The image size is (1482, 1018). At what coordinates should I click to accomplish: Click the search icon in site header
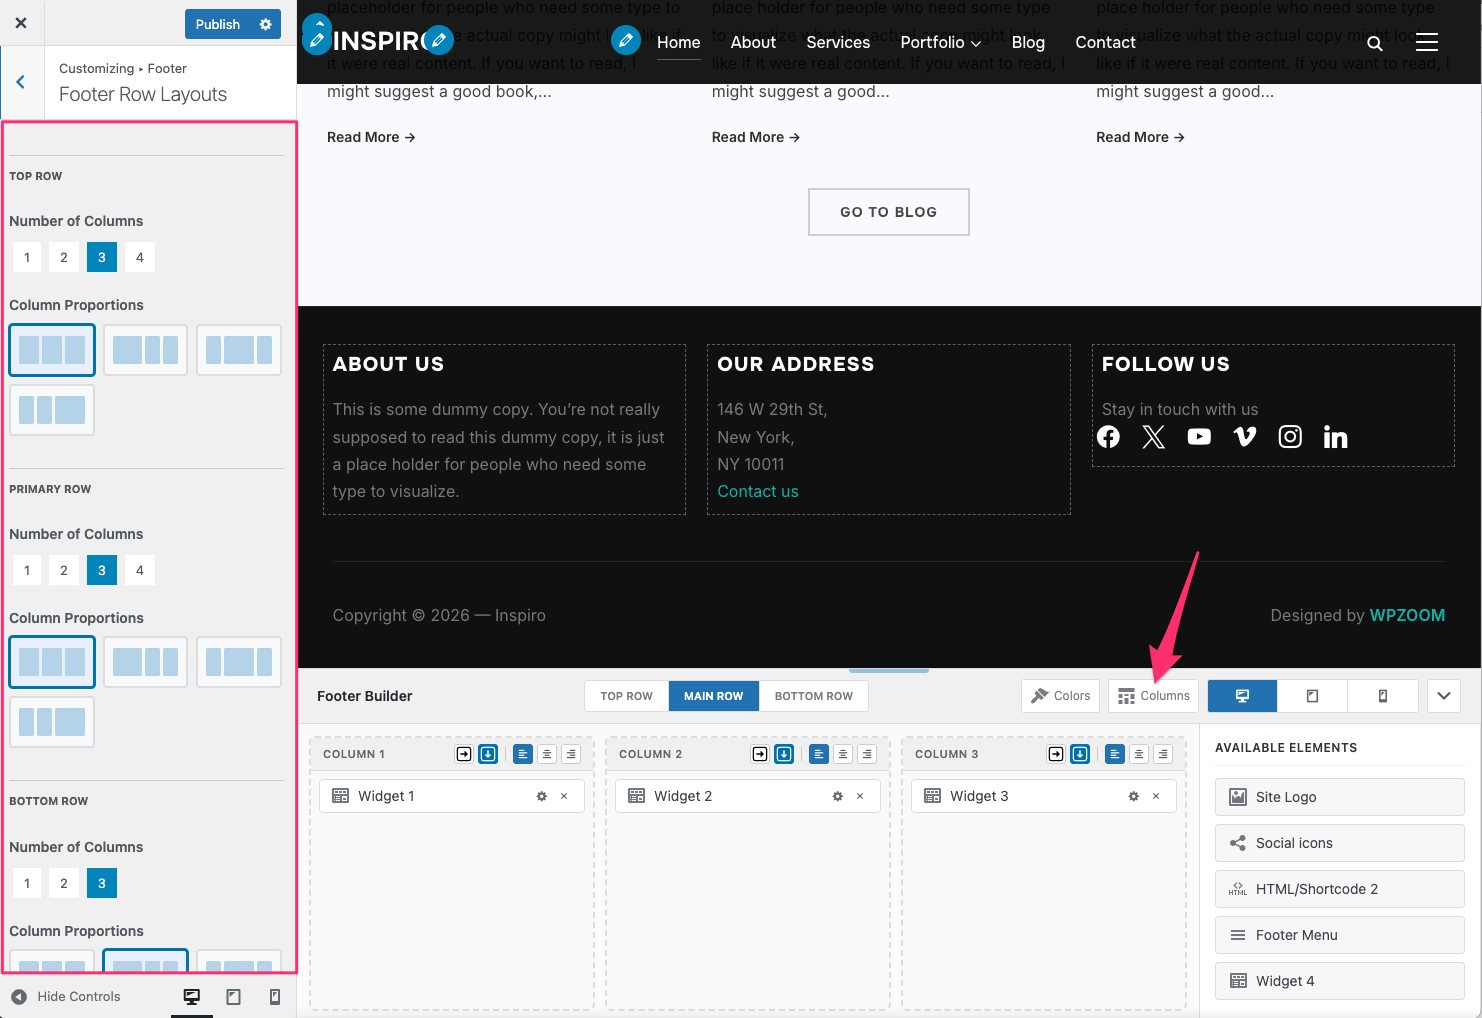(x=1375, y=43)
